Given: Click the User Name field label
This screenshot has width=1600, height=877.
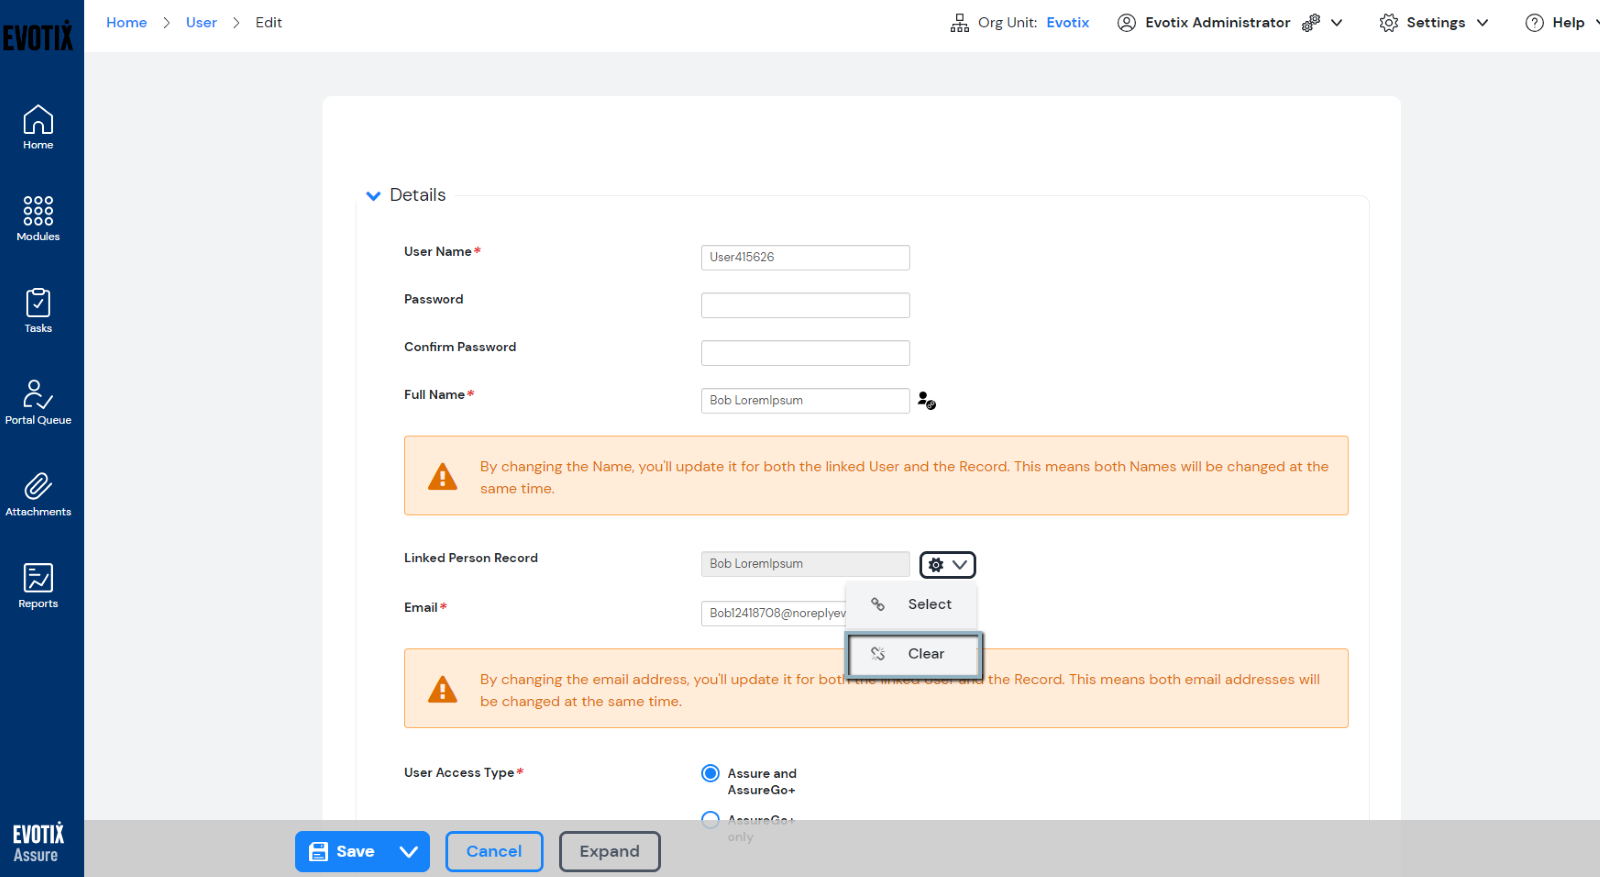Looking at the screenshot, I should tap(438, 252).
